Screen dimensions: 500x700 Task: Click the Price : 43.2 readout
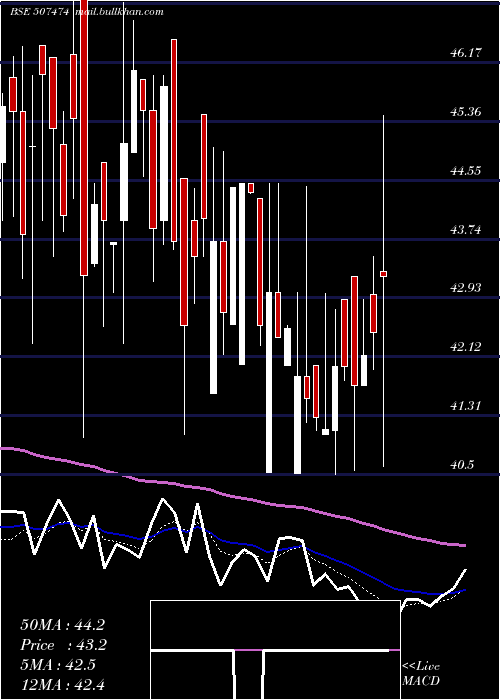pos(62,645)
